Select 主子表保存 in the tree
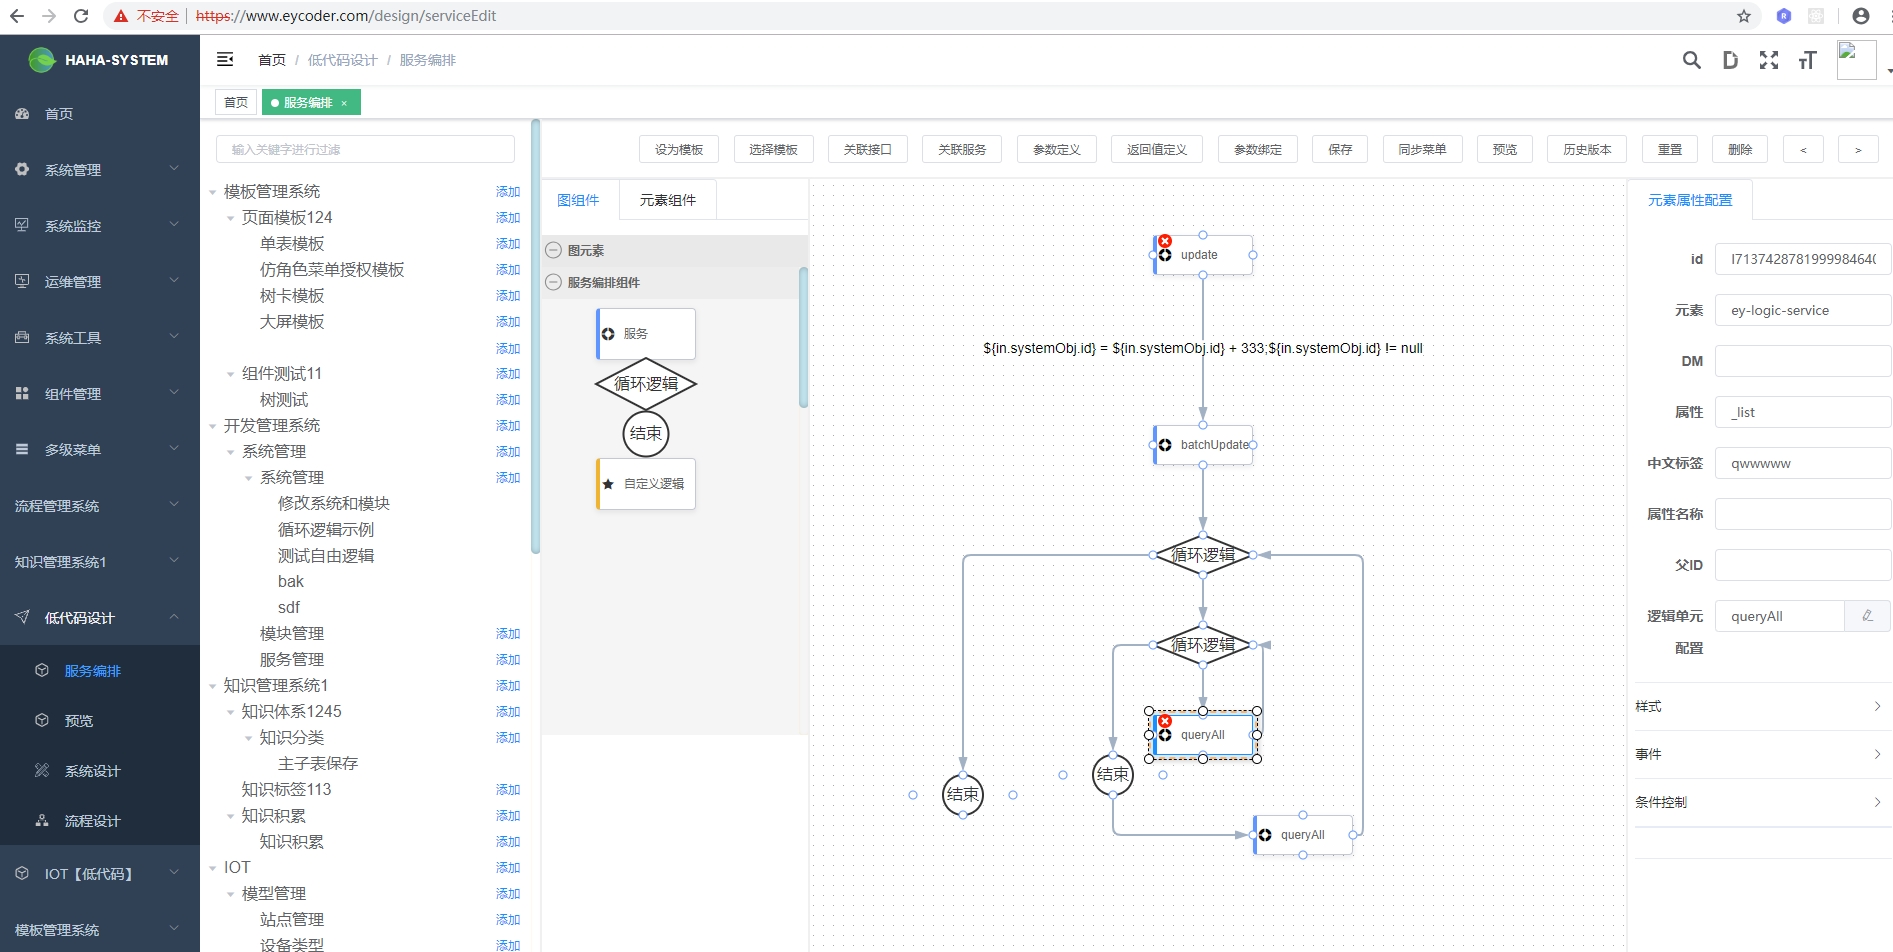This screenshot has height=952, width=1893. (x=318, y=764)
